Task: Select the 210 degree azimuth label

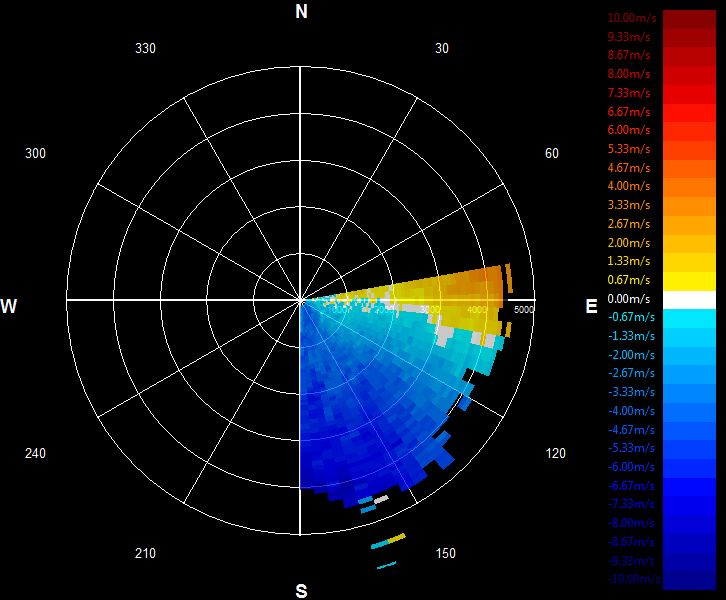Action: pos(145,553)
